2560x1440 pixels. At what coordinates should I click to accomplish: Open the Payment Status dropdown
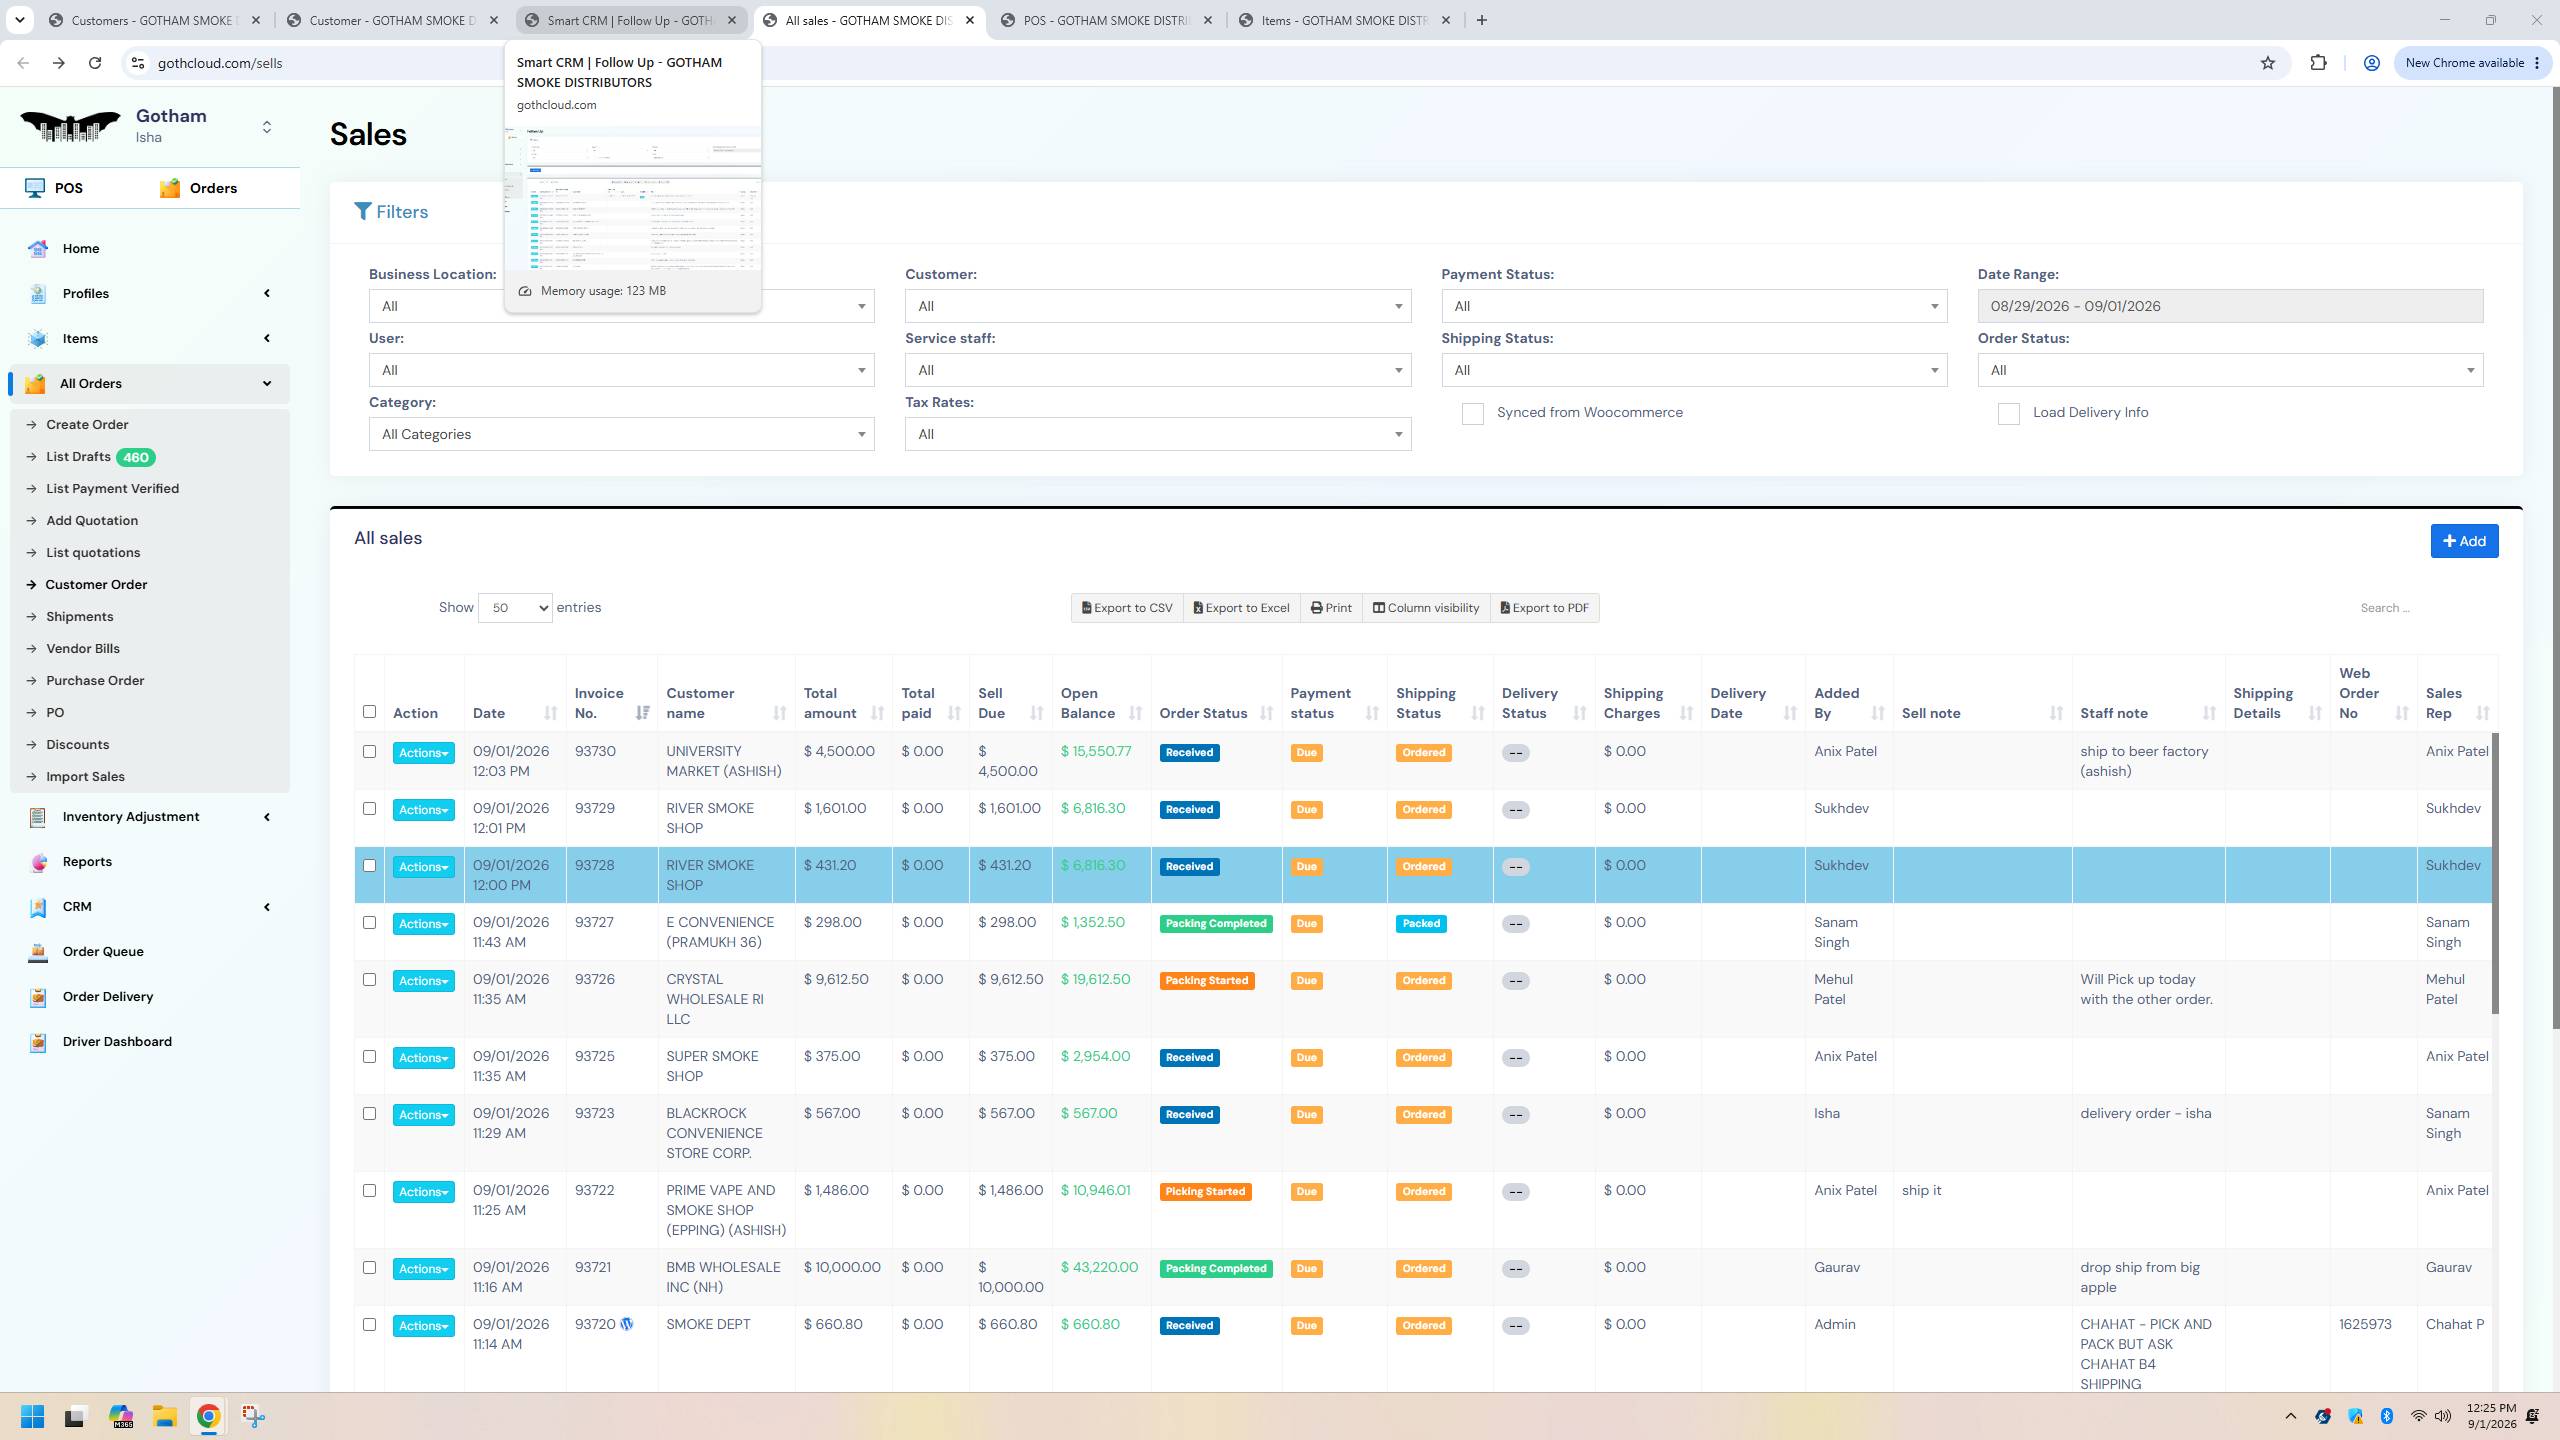(1694, 306)
